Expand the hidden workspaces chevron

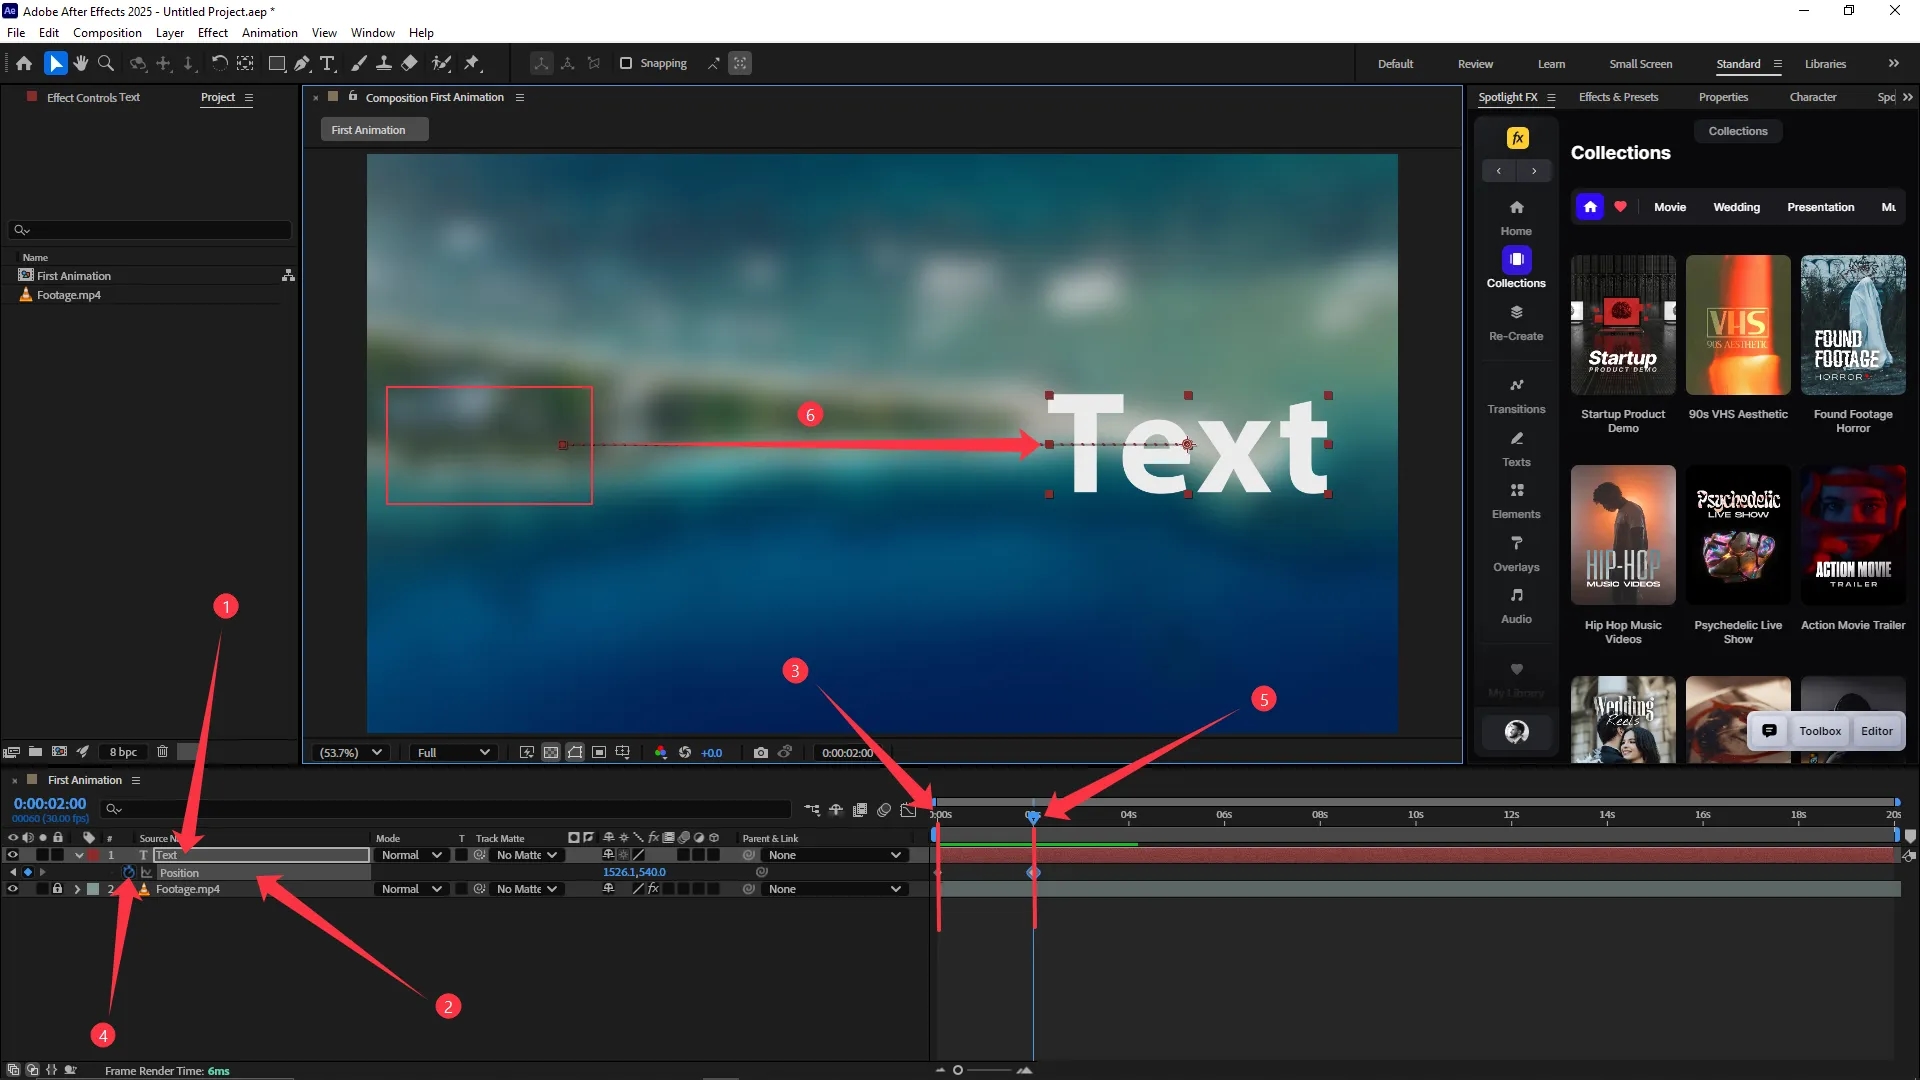pyautogui.click(x=1893, y=63)
